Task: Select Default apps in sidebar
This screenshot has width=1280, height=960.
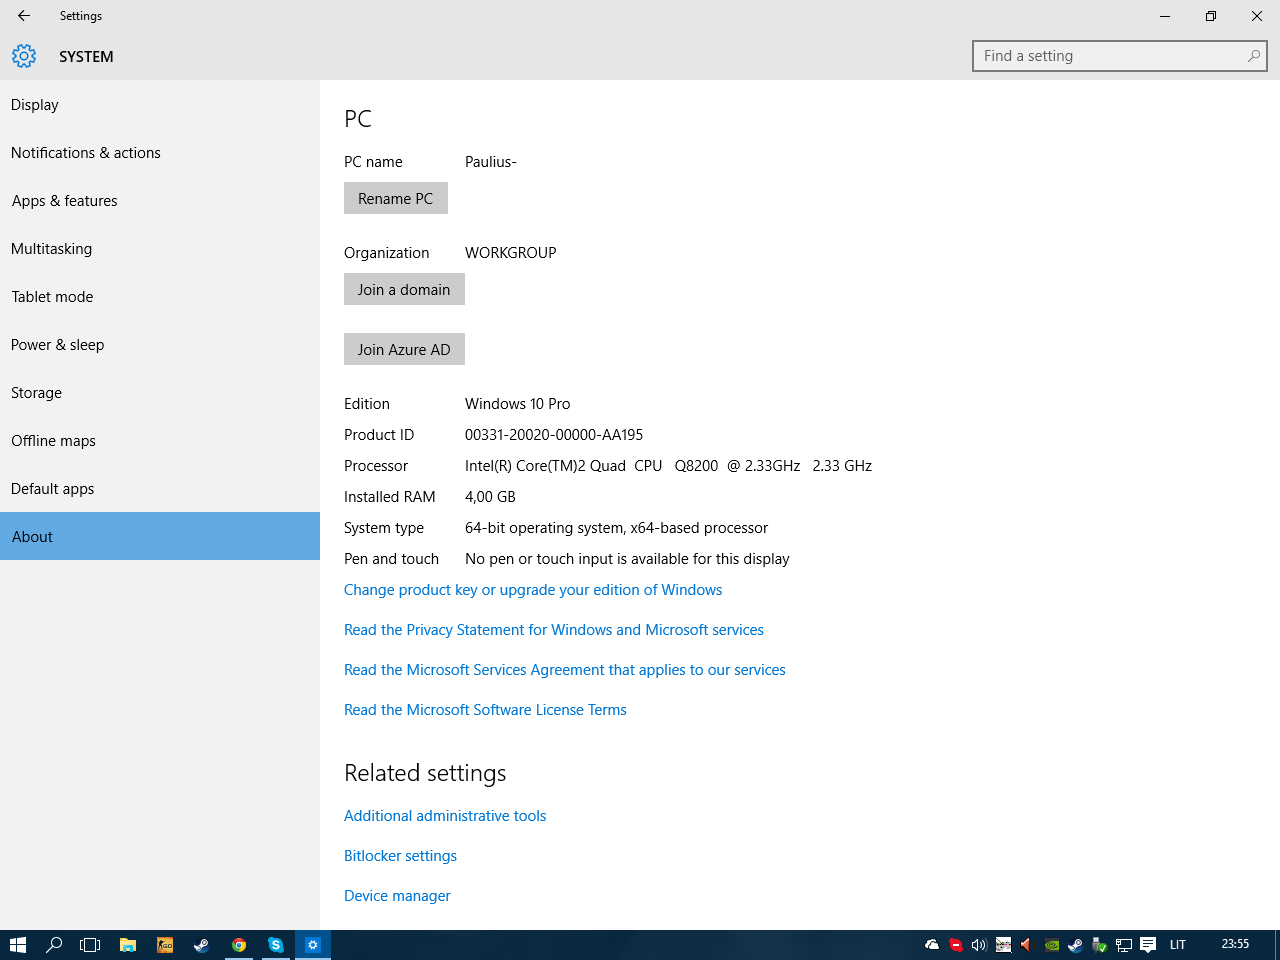Action: [x=160, y=488]
